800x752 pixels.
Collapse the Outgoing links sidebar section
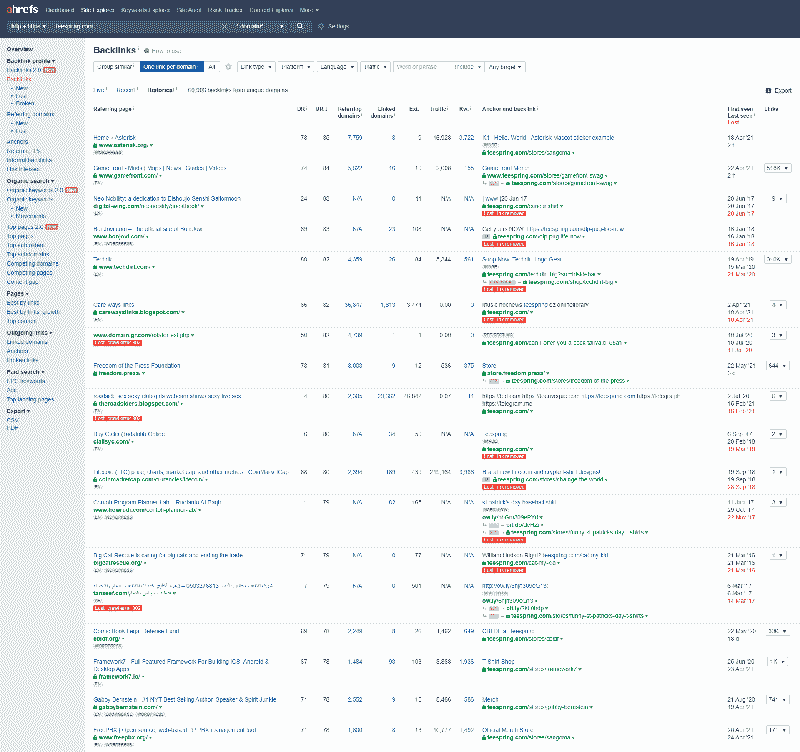(x=29, y=333)
